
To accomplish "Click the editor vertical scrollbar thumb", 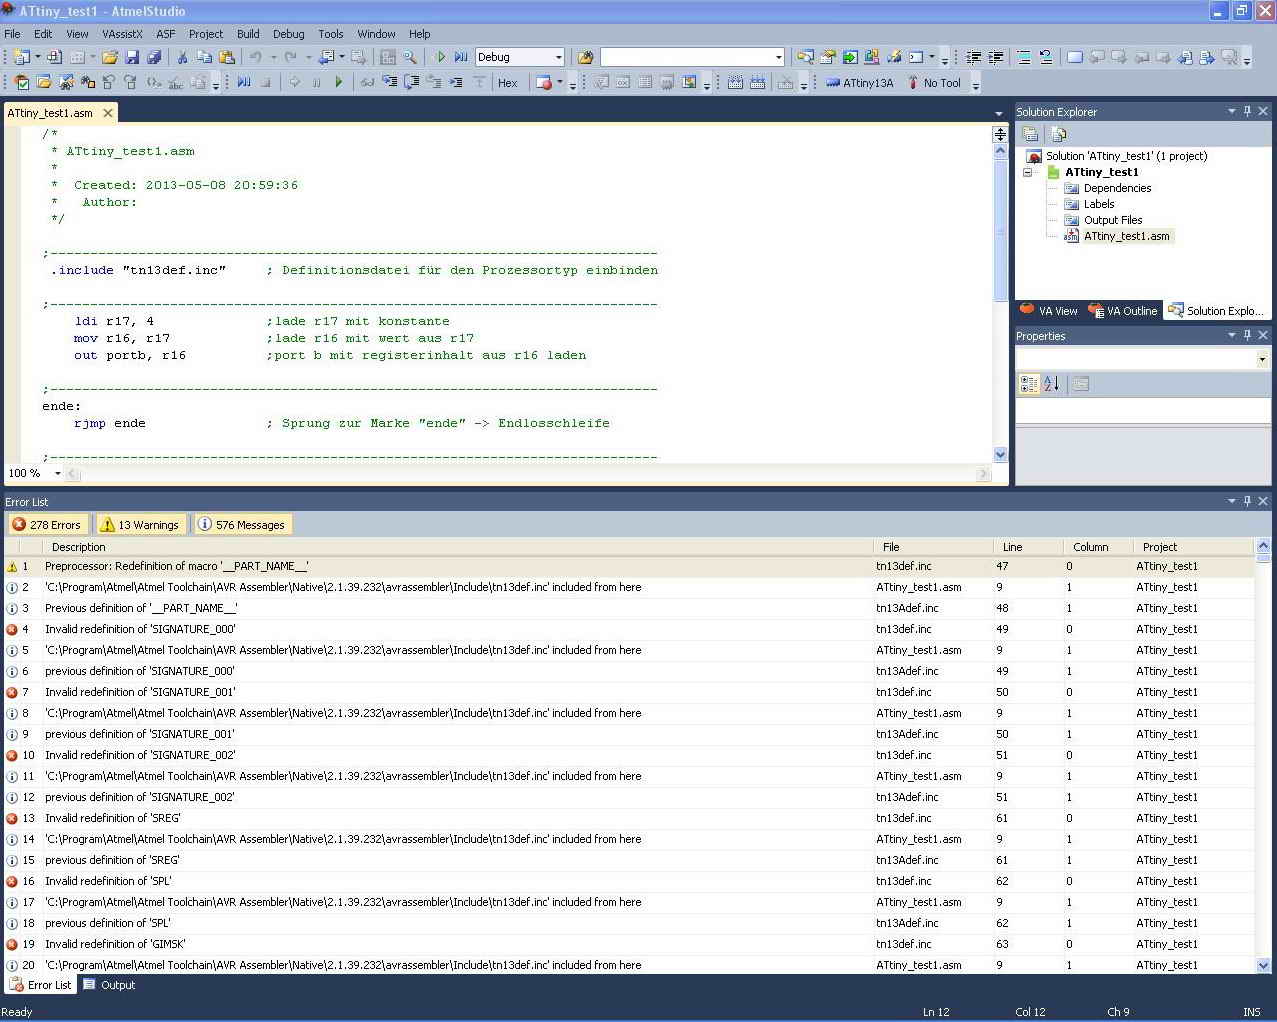I will [1000, 230].
